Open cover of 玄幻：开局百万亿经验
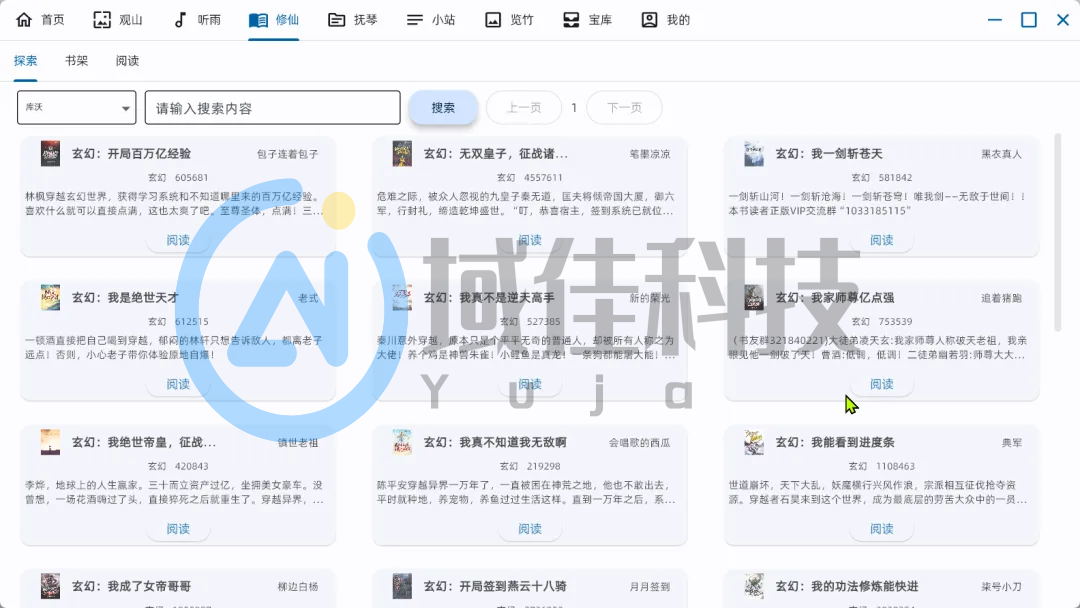Screen dimensions: 1080x608 tap(50, 154)
